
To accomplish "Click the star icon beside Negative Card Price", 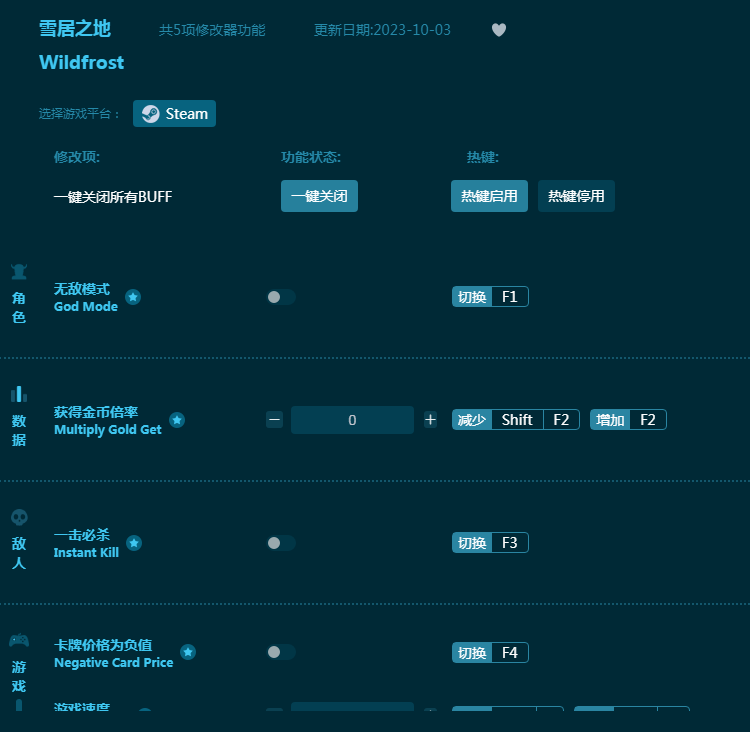I will point(188,652).
